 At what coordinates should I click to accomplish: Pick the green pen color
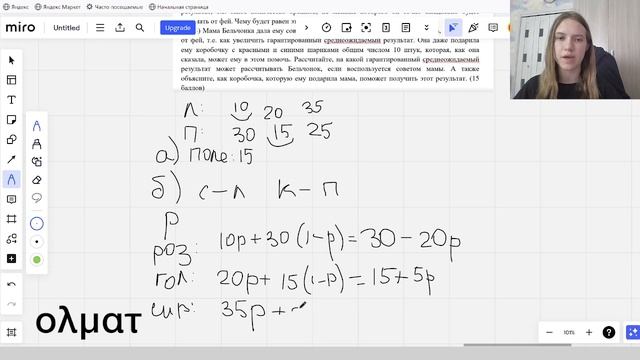[x=37, y=260]
